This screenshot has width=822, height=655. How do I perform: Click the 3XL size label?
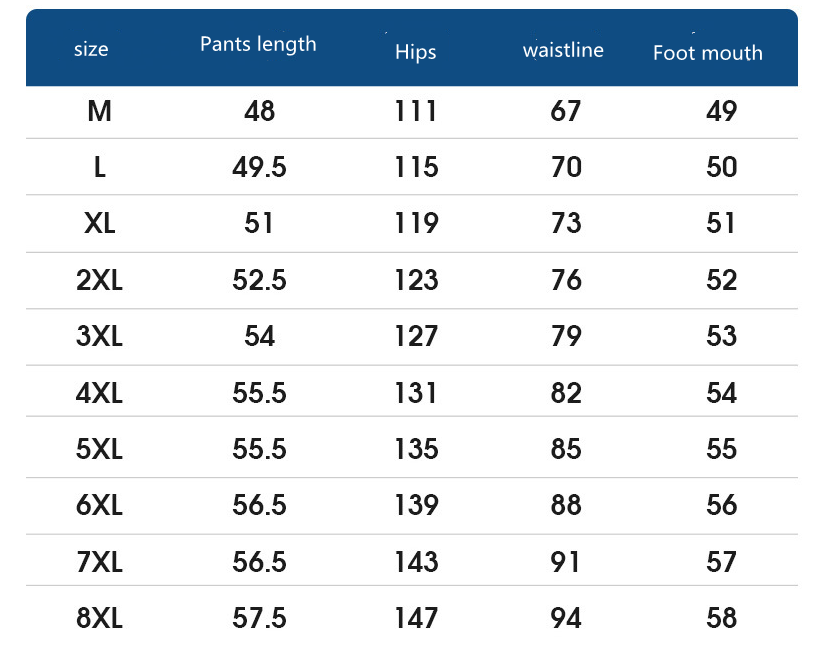point(99,336)
